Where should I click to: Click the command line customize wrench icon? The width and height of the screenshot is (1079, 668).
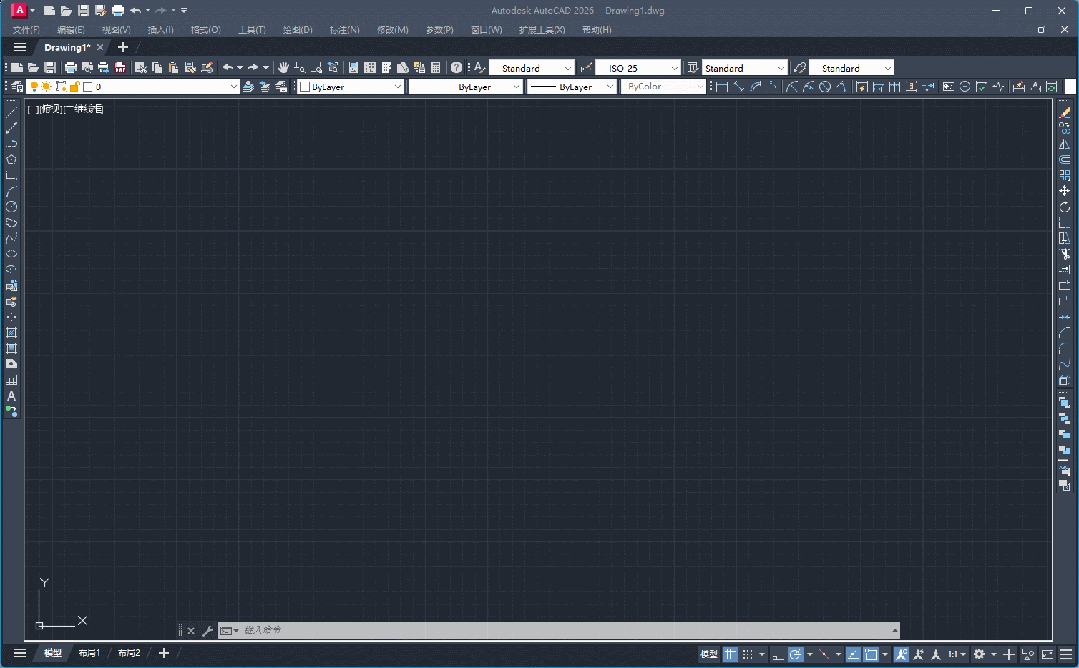[207, 630]
